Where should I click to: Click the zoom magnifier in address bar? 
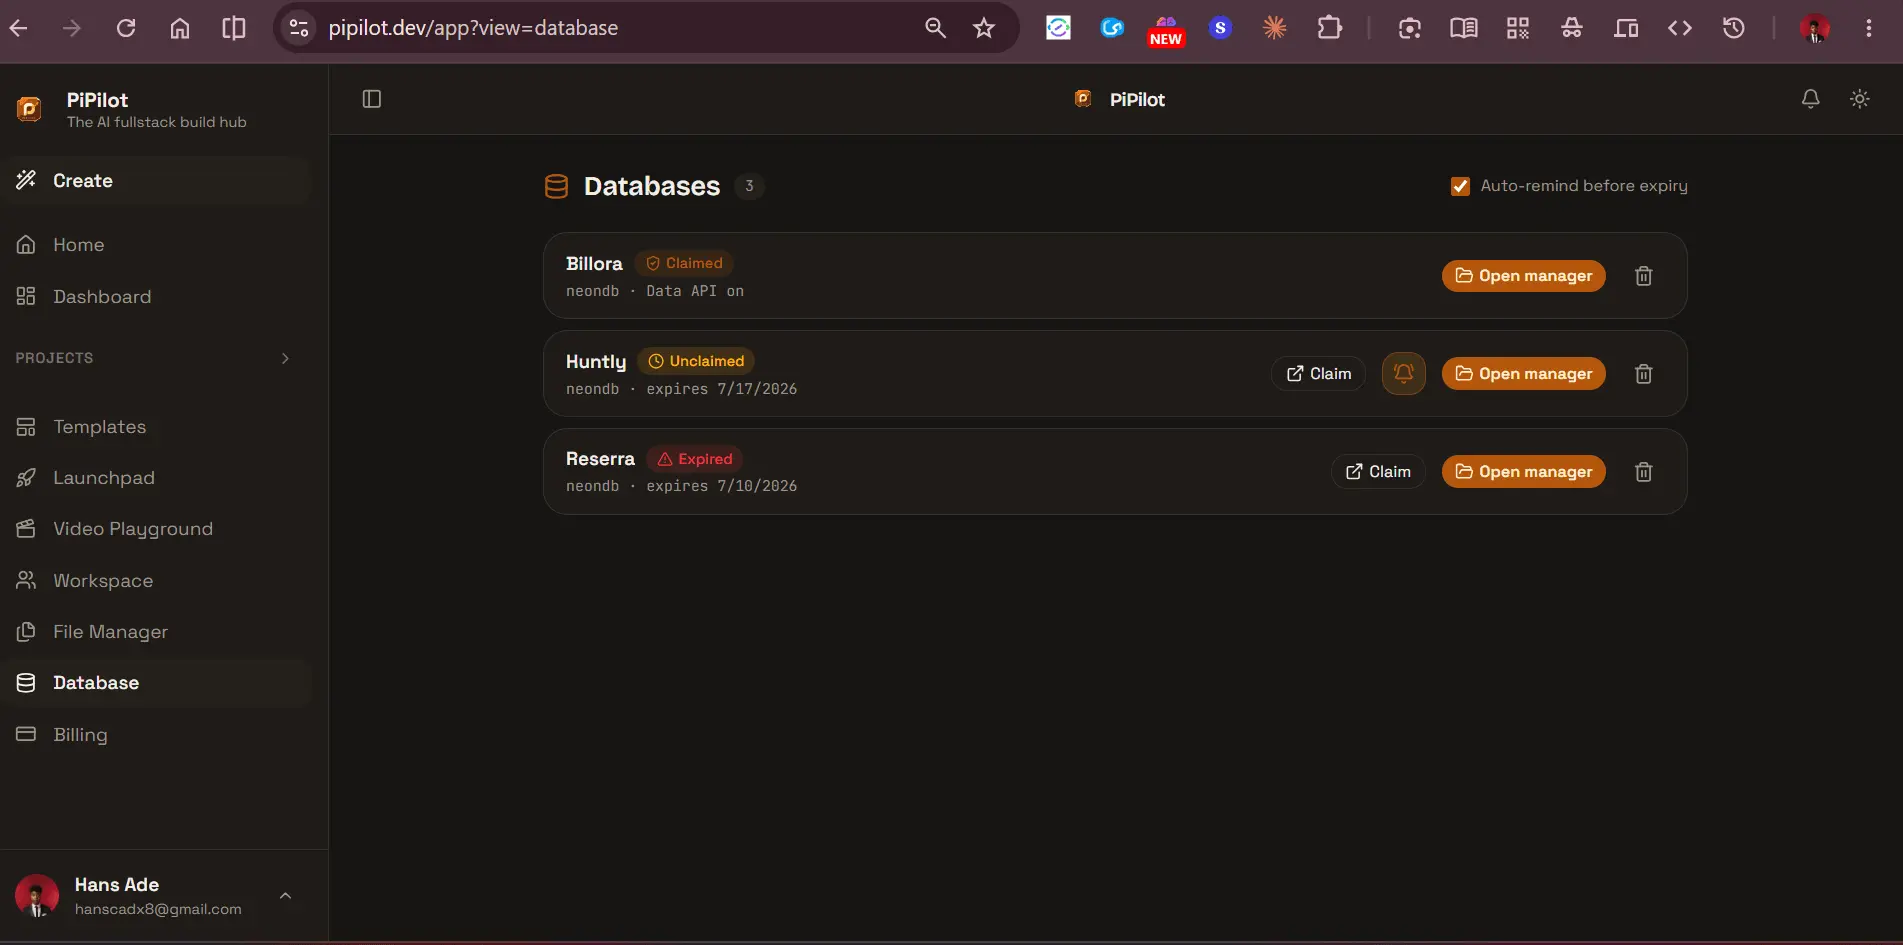tap(935, 28)
